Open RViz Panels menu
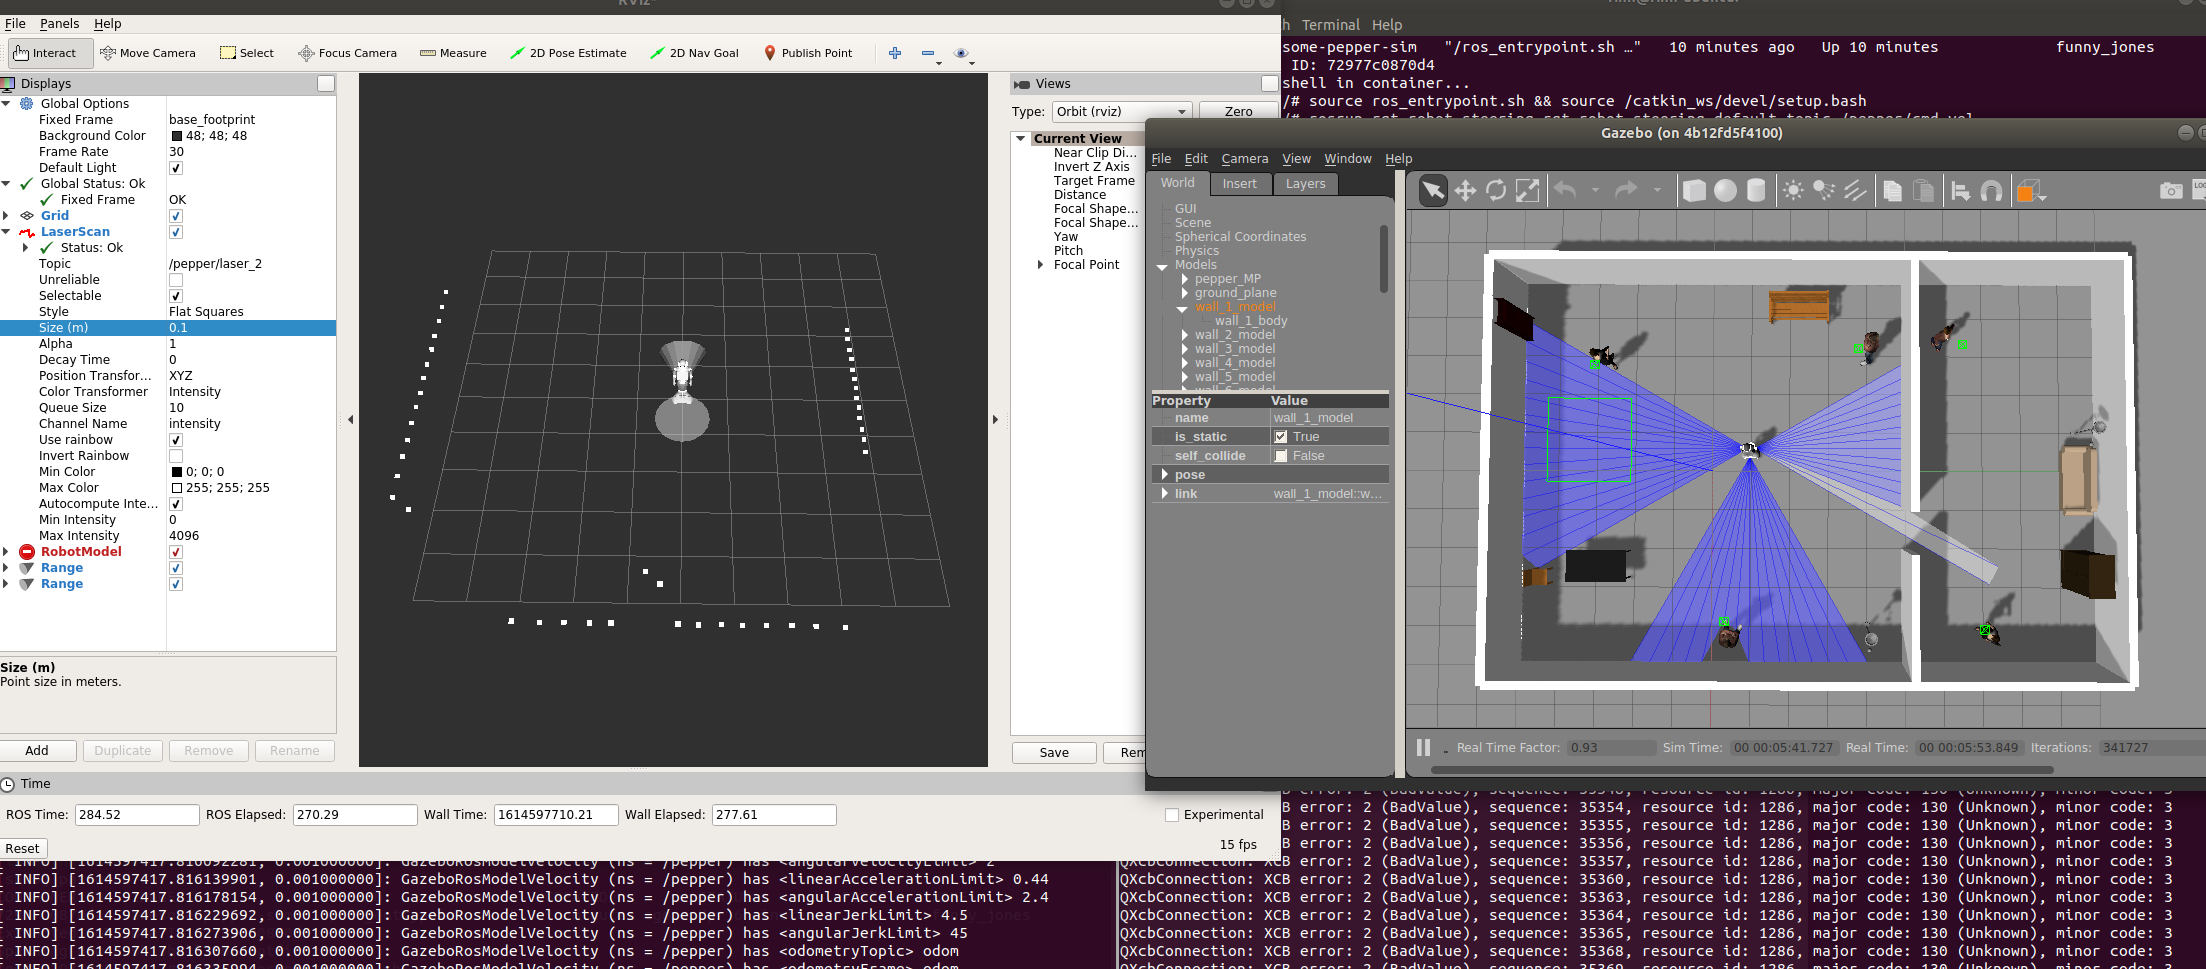This screenshot has width=2206, height=969. [59, 23]
